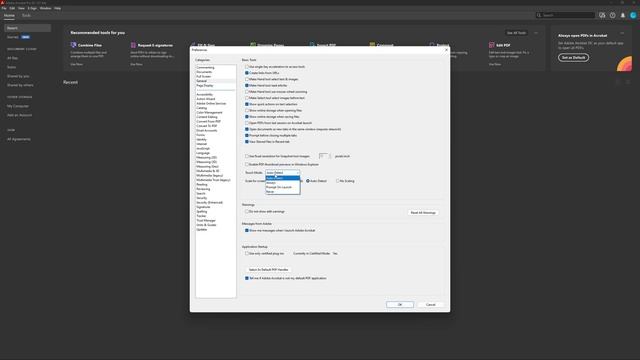Open more options ellipsis beside See All Tools
The width and height of the screenshot is (640, 360).
click(x=536, y=33)
